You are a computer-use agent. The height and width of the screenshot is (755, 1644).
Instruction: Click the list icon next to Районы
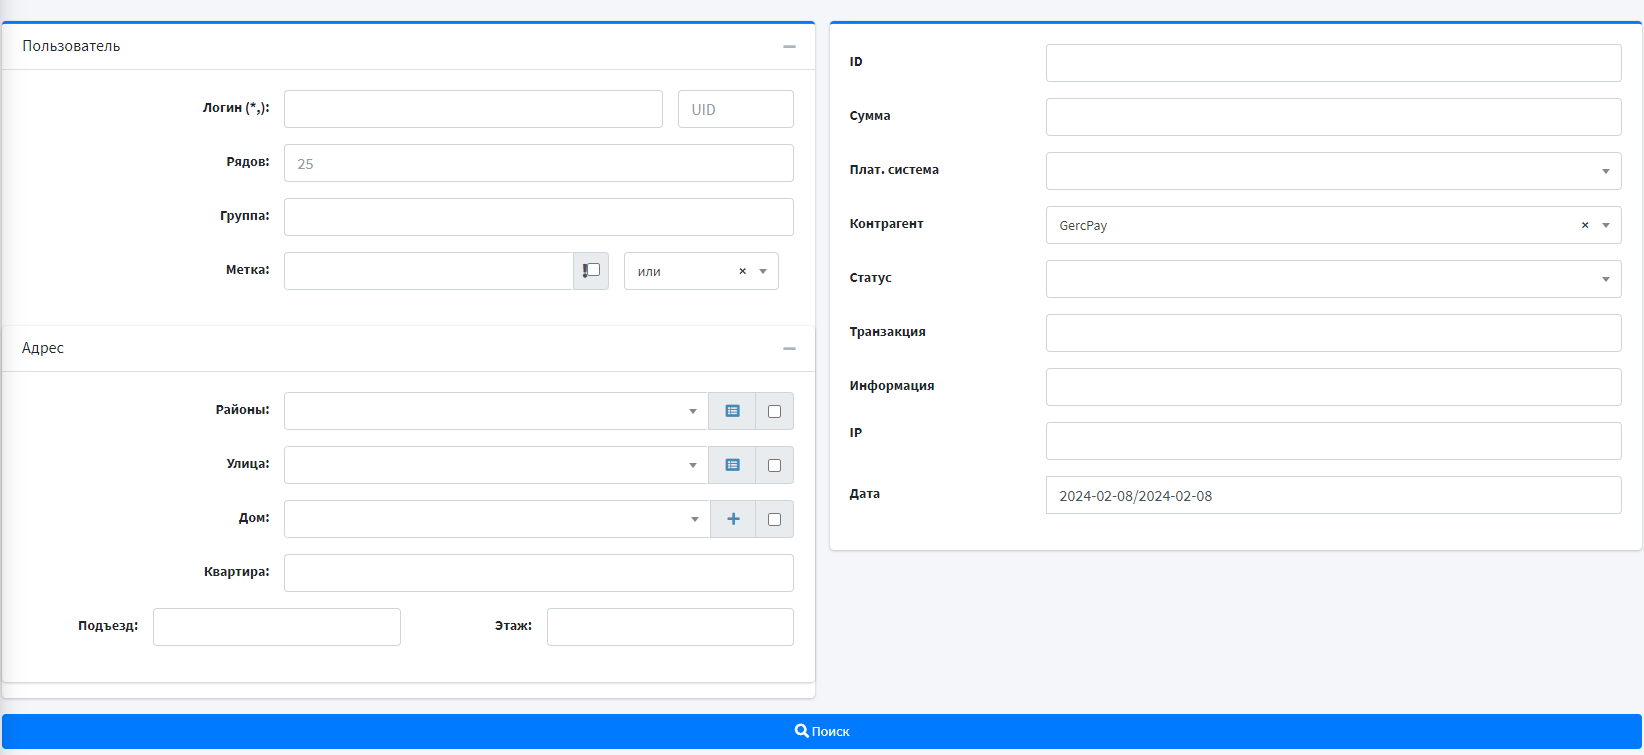tap(732, 411)
